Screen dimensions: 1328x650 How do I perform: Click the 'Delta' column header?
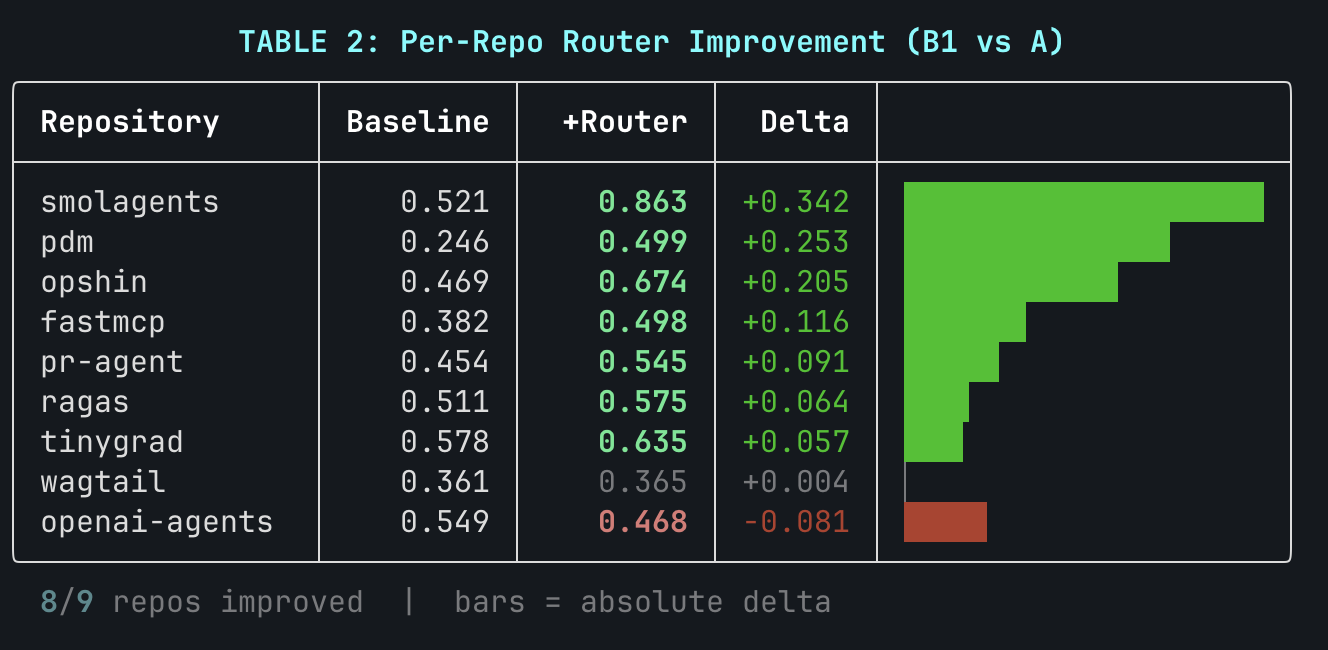pyautogui.click(x=805, y=122)
